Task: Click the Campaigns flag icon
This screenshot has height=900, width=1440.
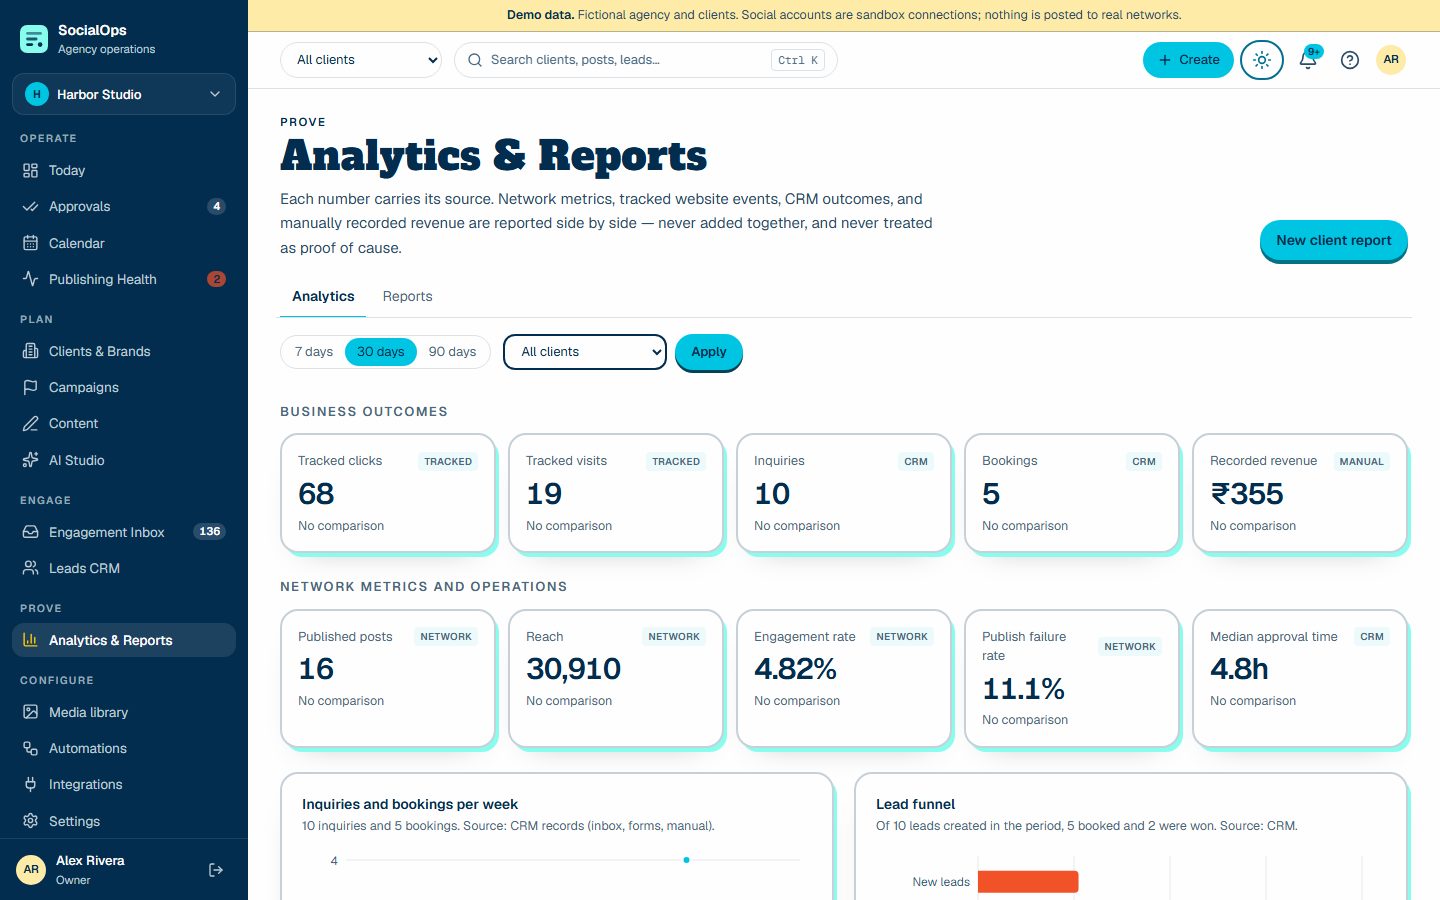Action: click(31, 387)
